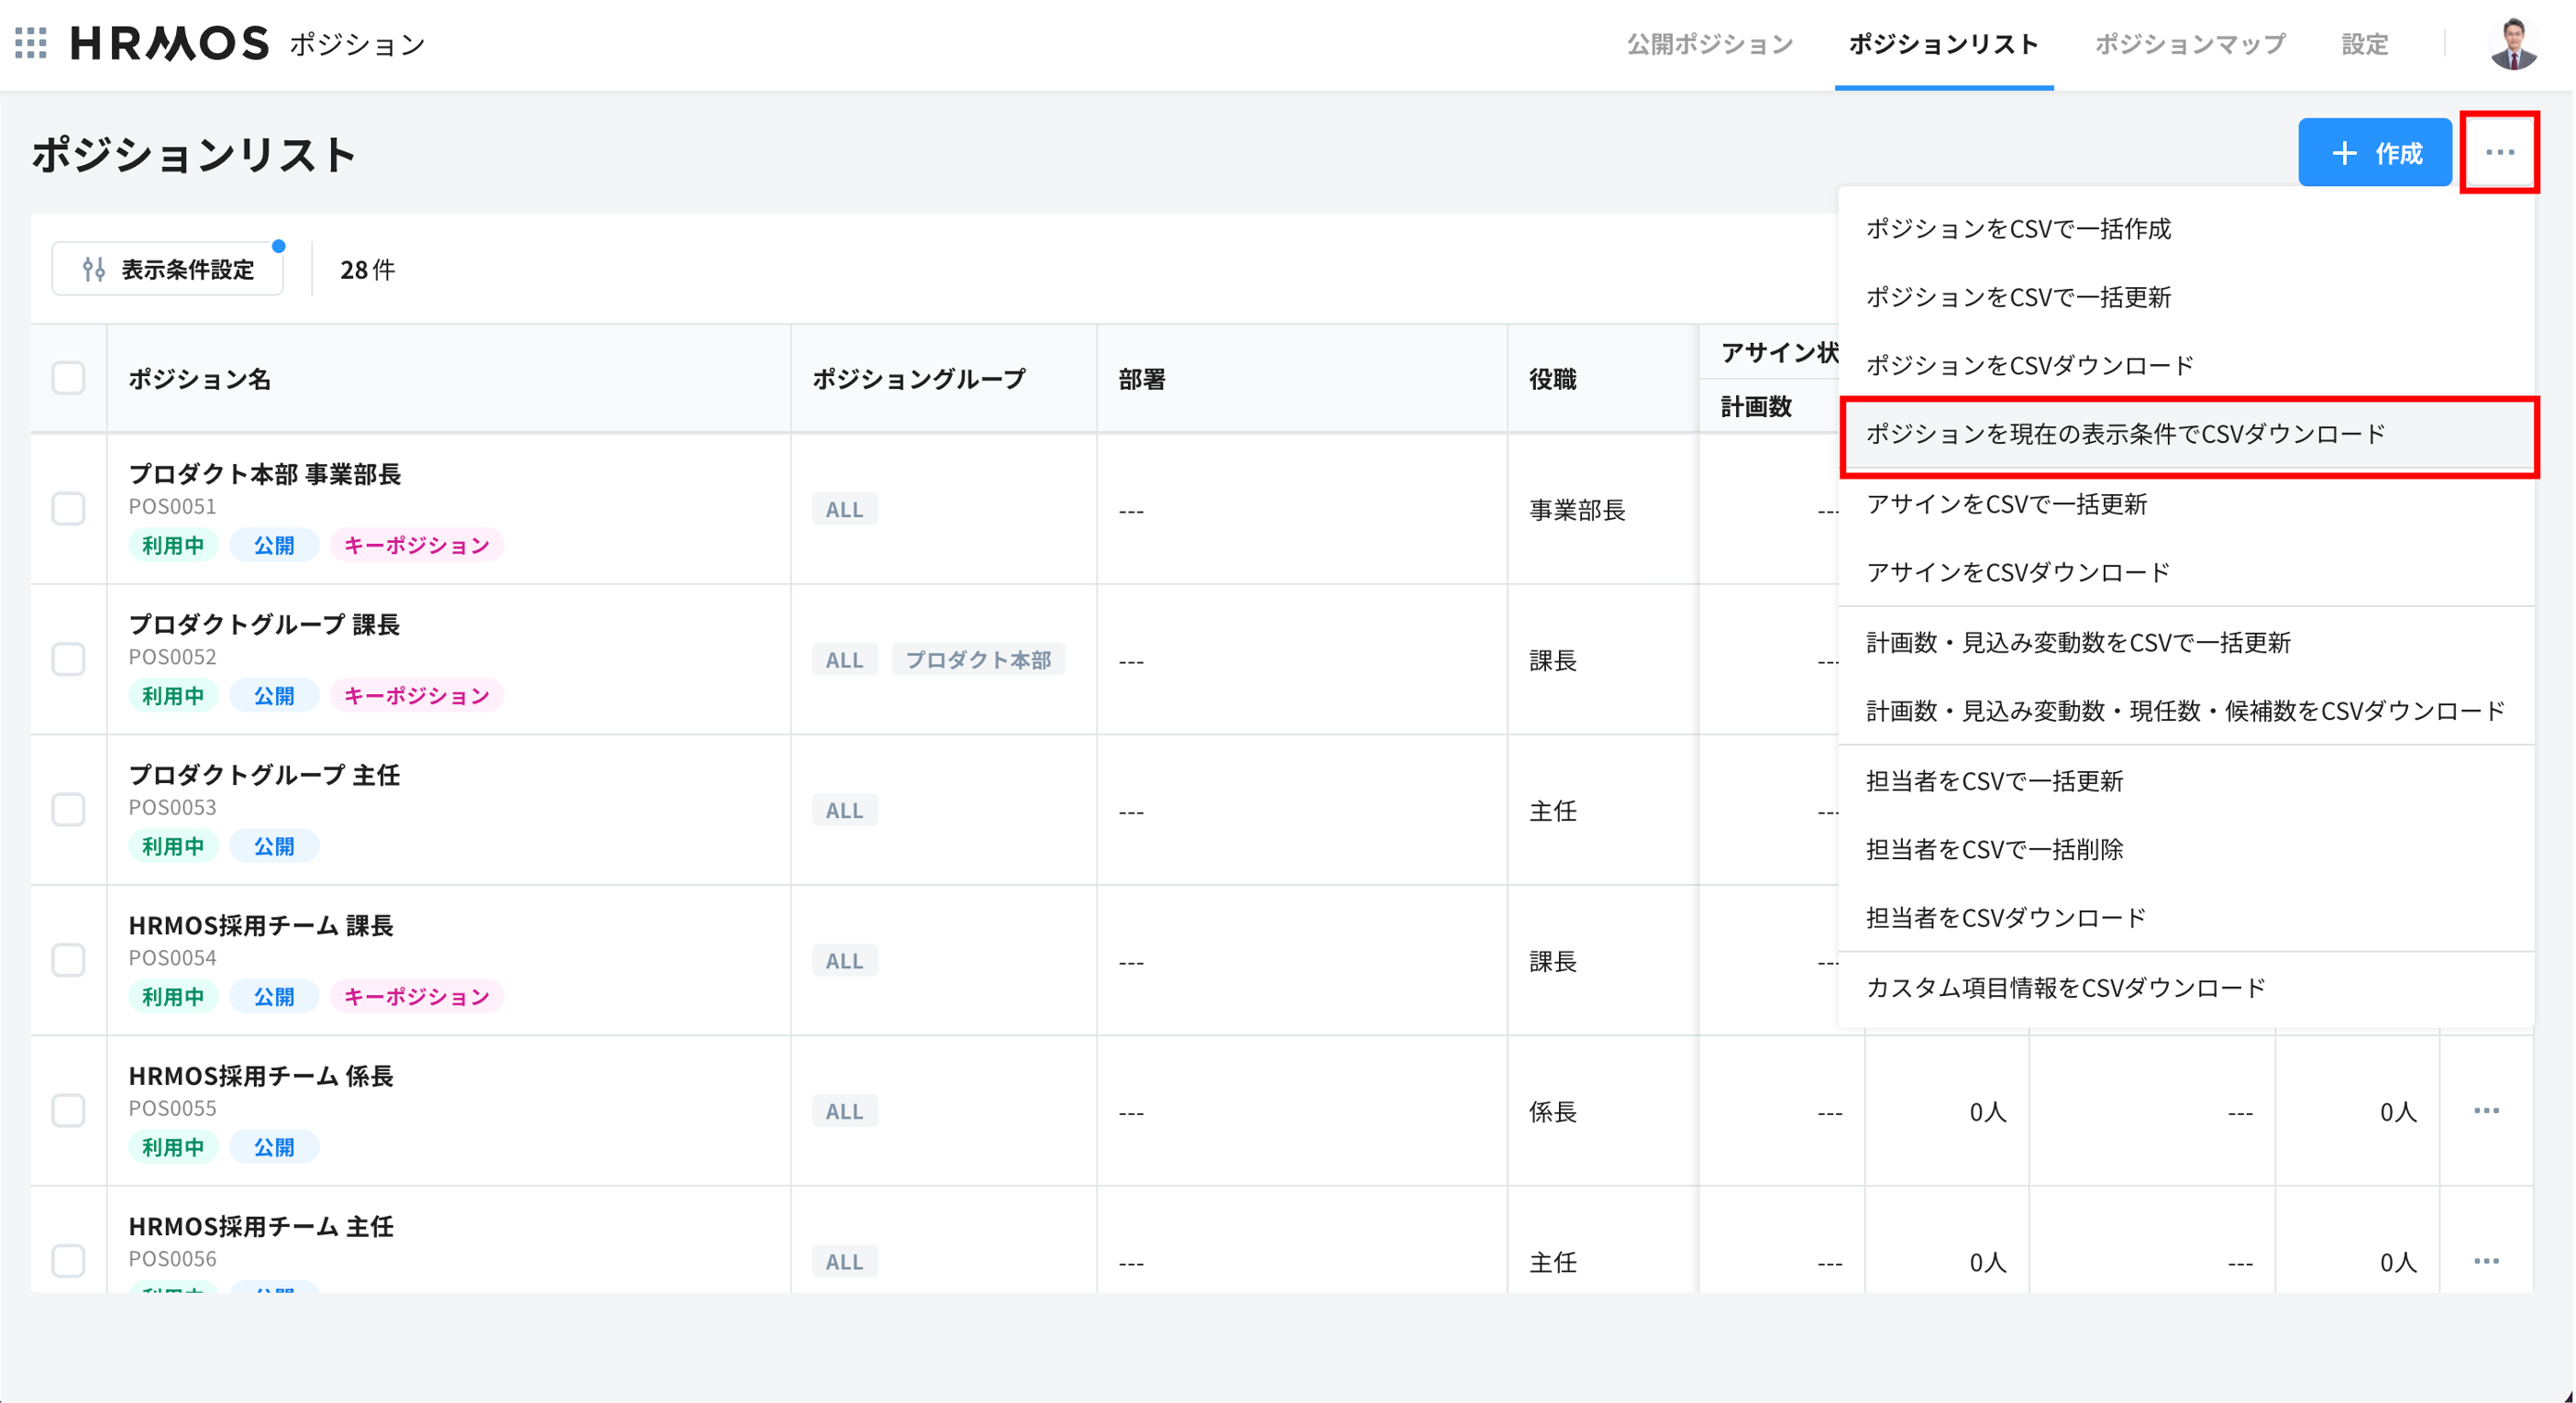Open the 設定 tab

2364,44
